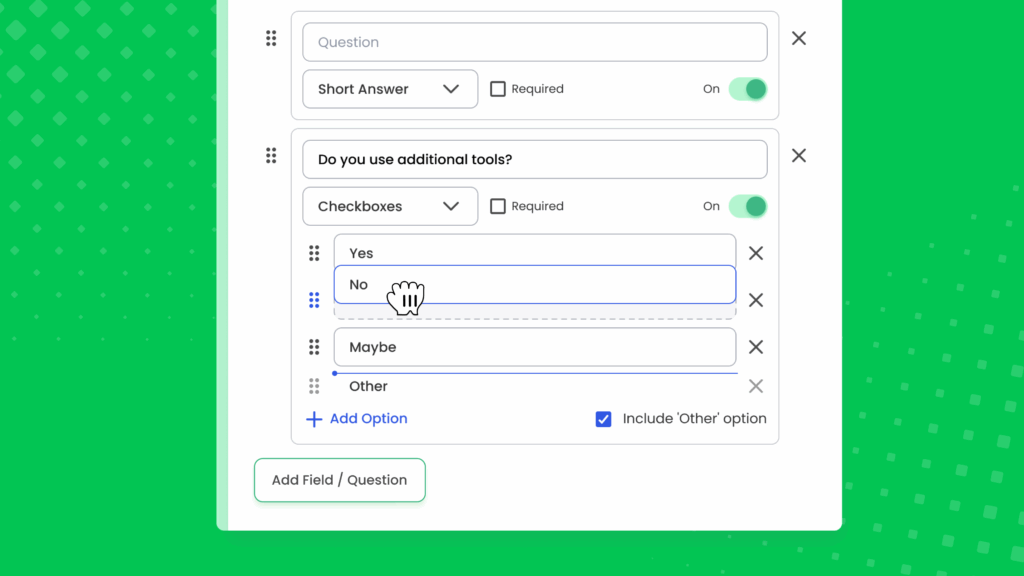Click the drag handle next to the Maybe option
This screenshot has height=576, width=1024.
point(315,346)
